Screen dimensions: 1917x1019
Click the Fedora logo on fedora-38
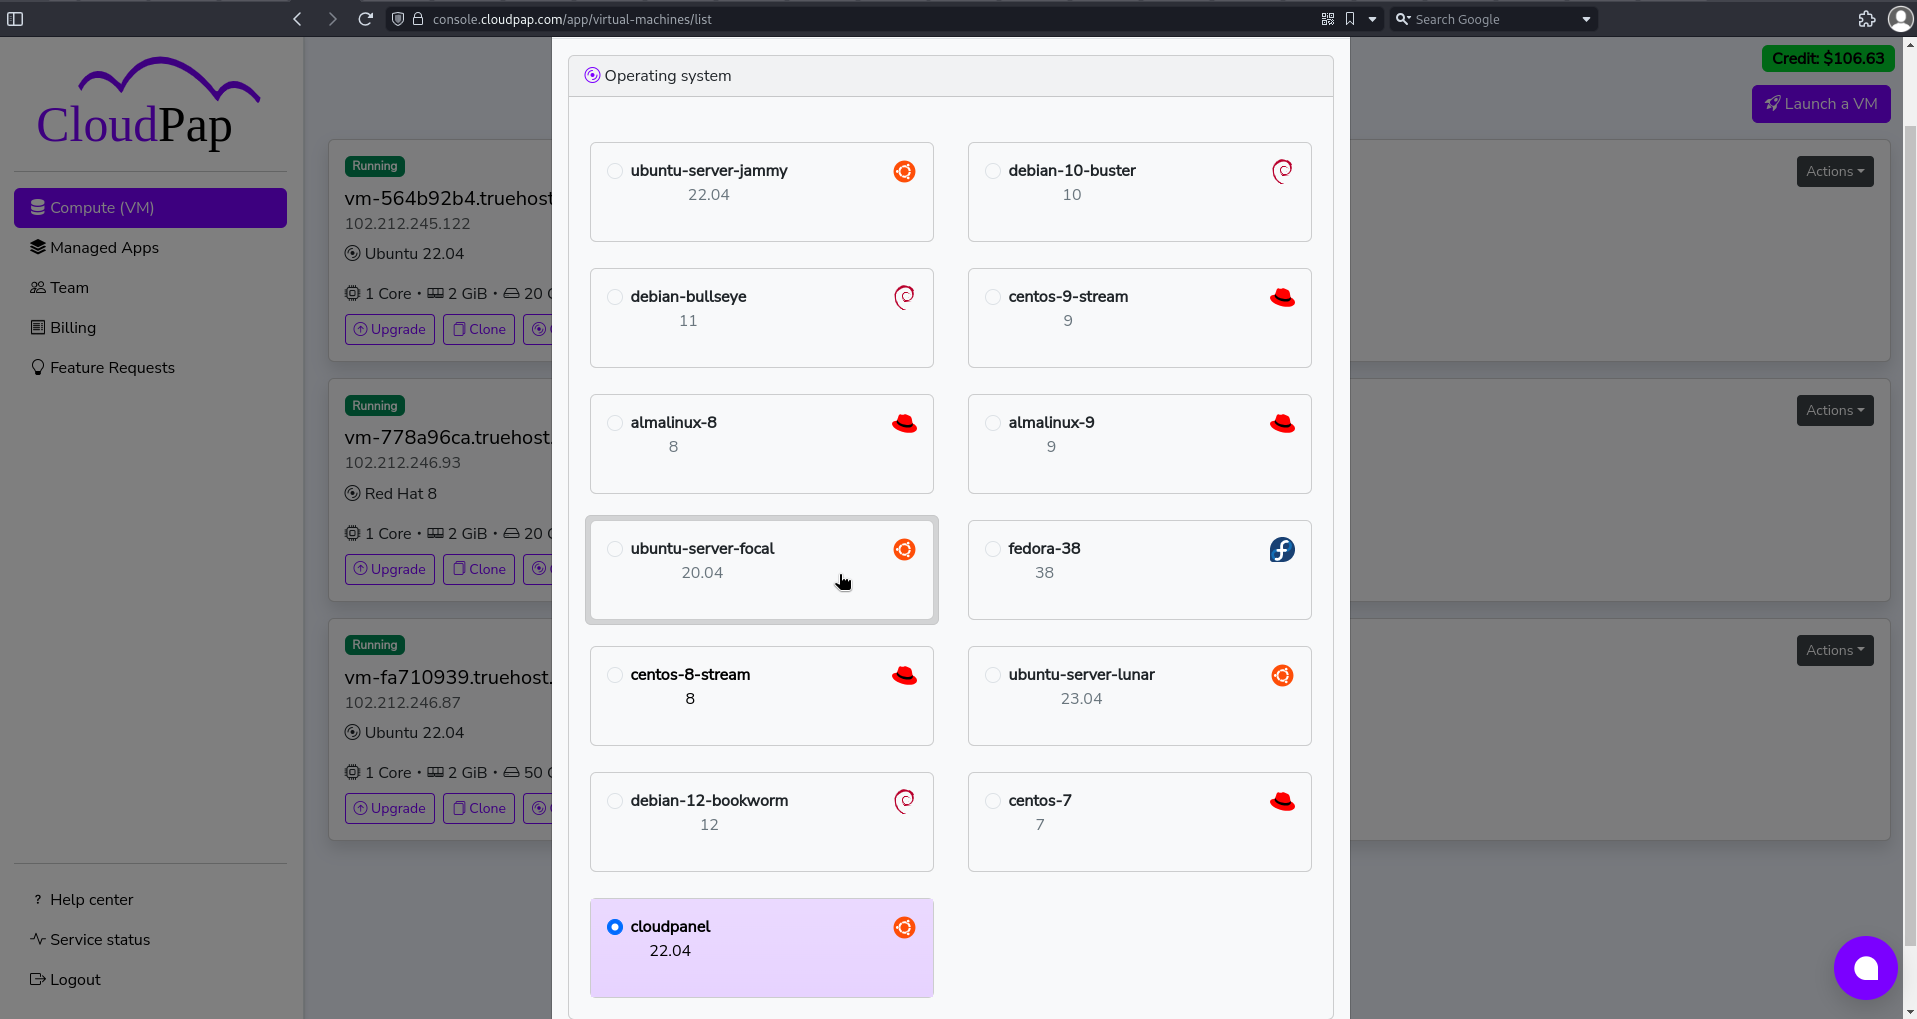click(1281, 549)
